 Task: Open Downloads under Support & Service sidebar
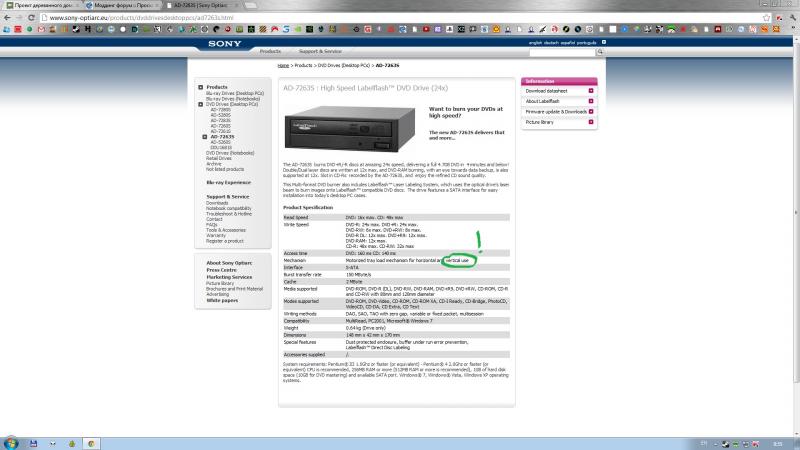pyautogui.click(x=217, y=203)
